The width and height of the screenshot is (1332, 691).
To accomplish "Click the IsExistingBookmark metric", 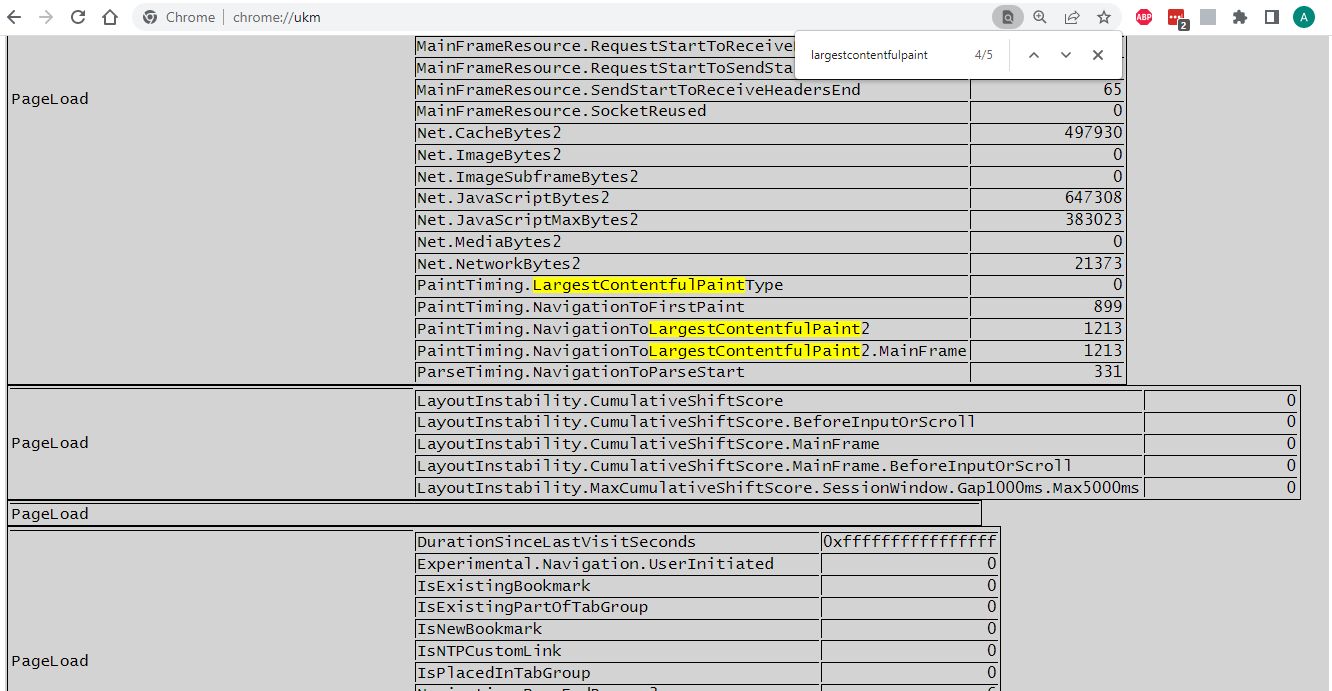I will (503, 586).
